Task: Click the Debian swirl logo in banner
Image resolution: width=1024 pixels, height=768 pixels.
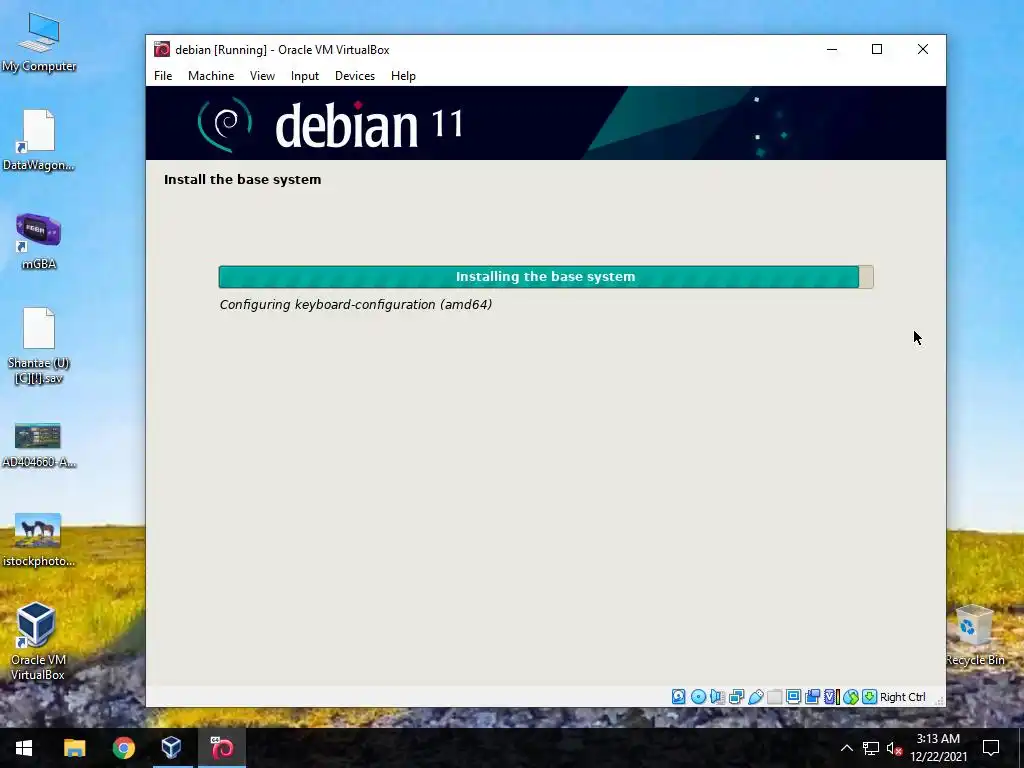Action: 225,123
